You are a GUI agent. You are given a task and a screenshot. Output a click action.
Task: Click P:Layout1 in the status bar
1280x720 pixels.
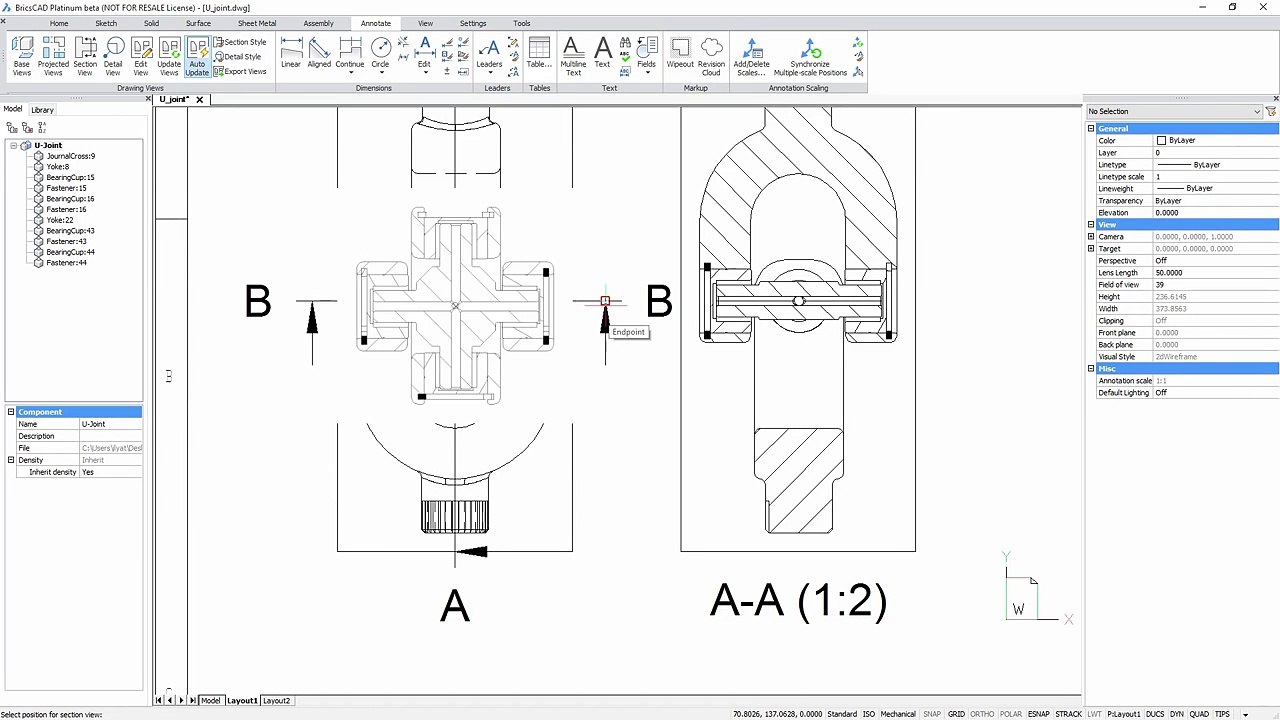point(1125,714)
